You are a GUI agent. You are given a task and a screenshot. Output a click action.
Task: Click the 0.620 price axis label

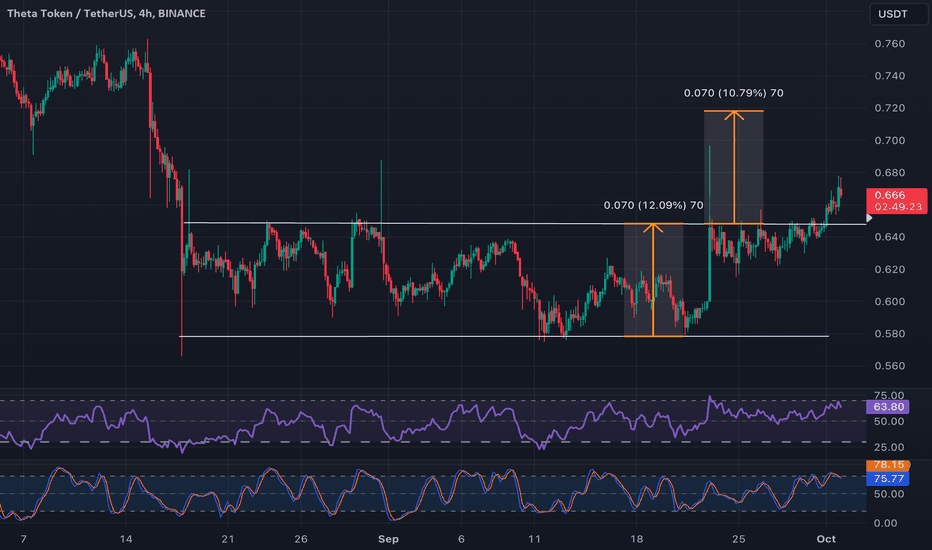click(889, 269)
